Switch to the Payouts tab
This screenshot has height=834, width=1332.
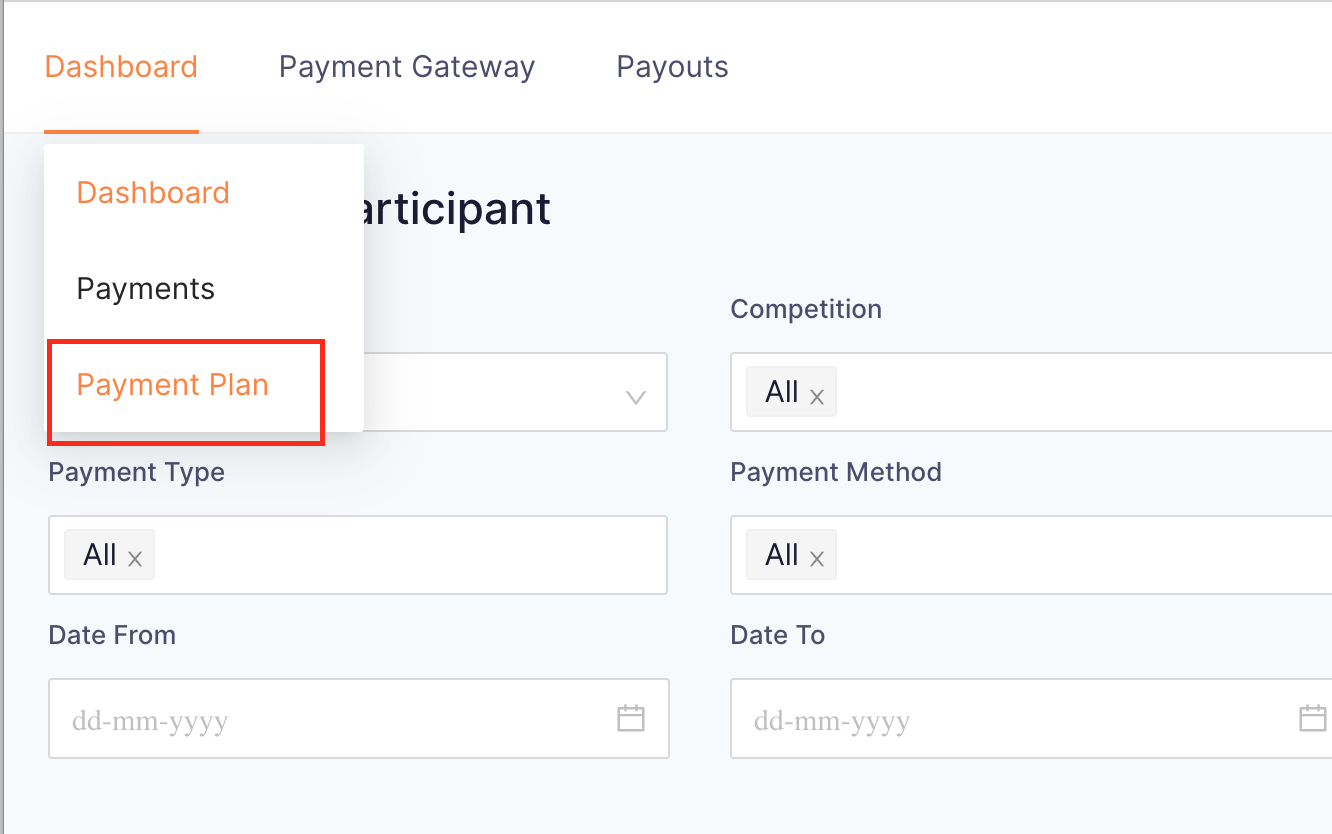(x=672, y=67)
